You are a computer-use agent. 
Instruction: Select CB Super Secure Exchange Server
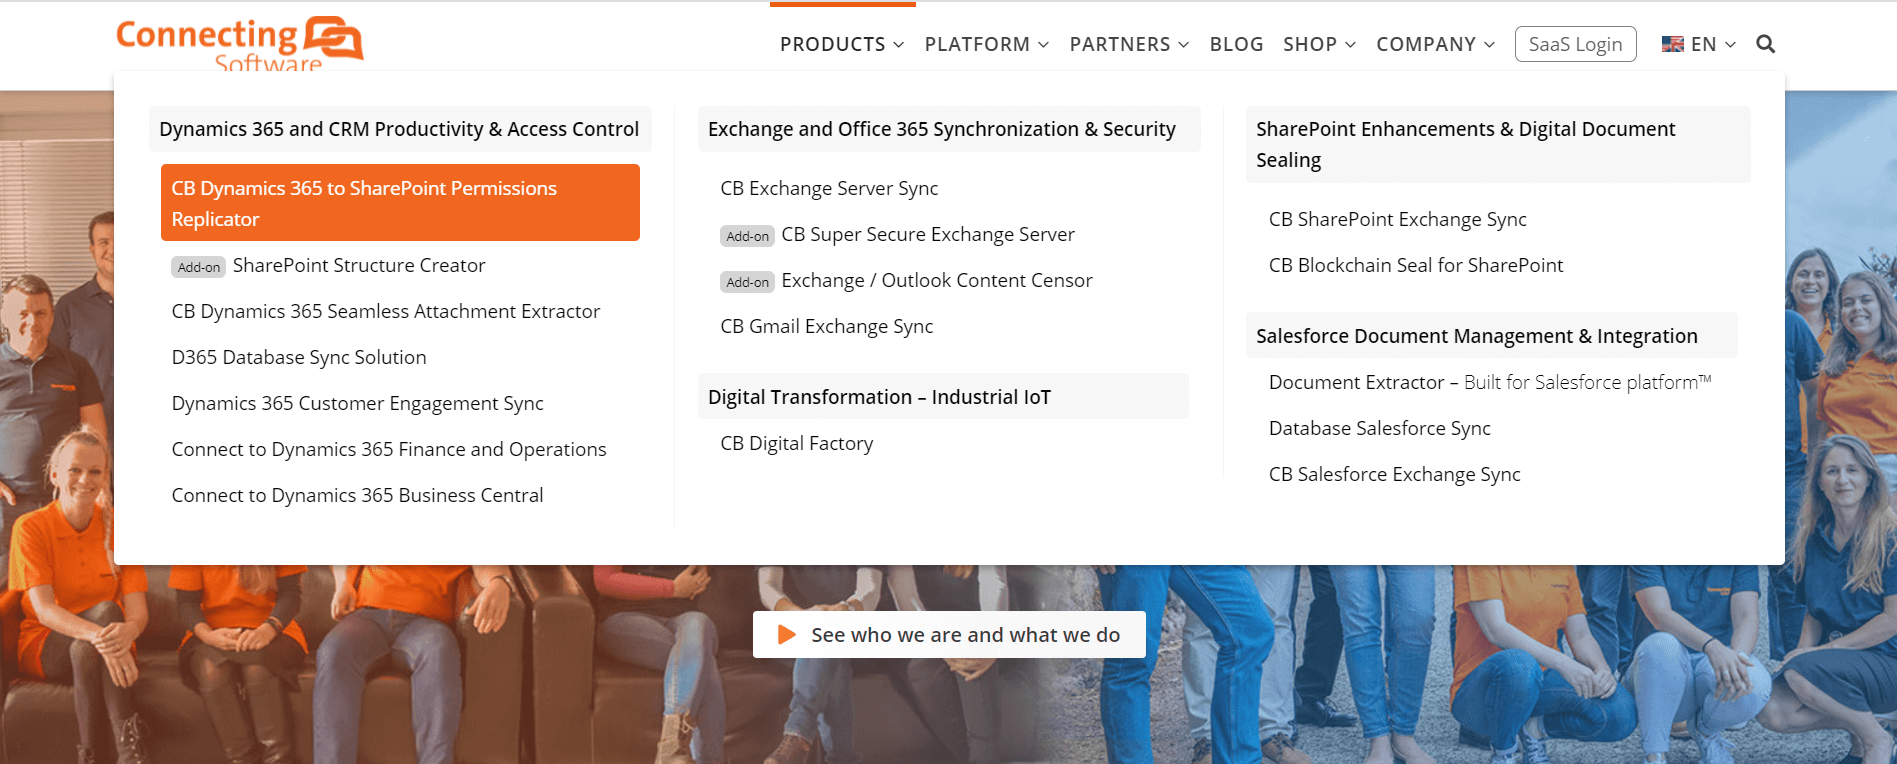[x=928, y=234]
